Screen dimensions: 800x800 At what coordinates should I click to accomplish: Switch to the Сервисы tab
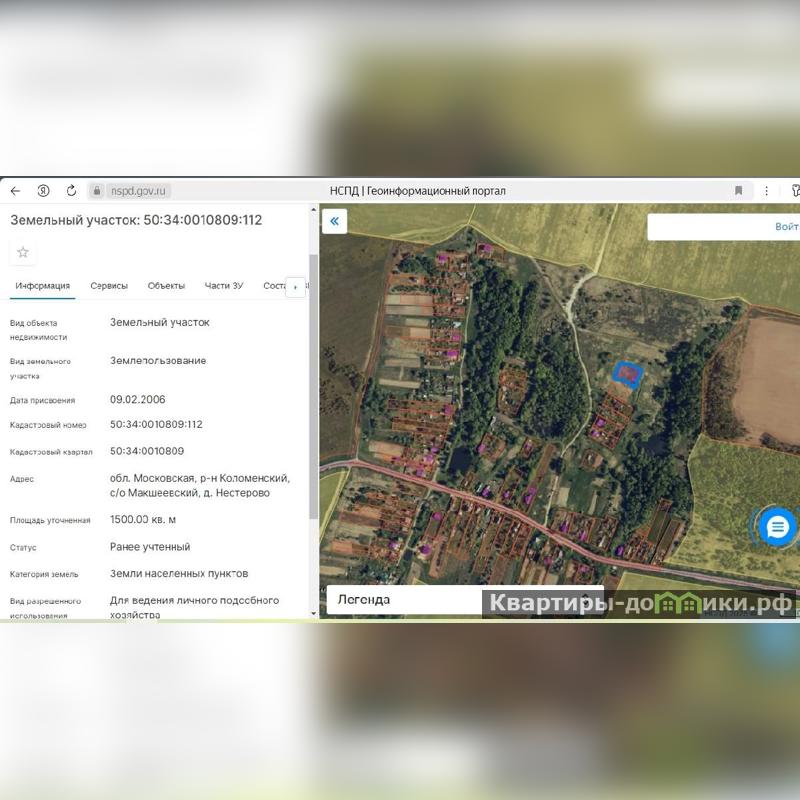(109, 286)
